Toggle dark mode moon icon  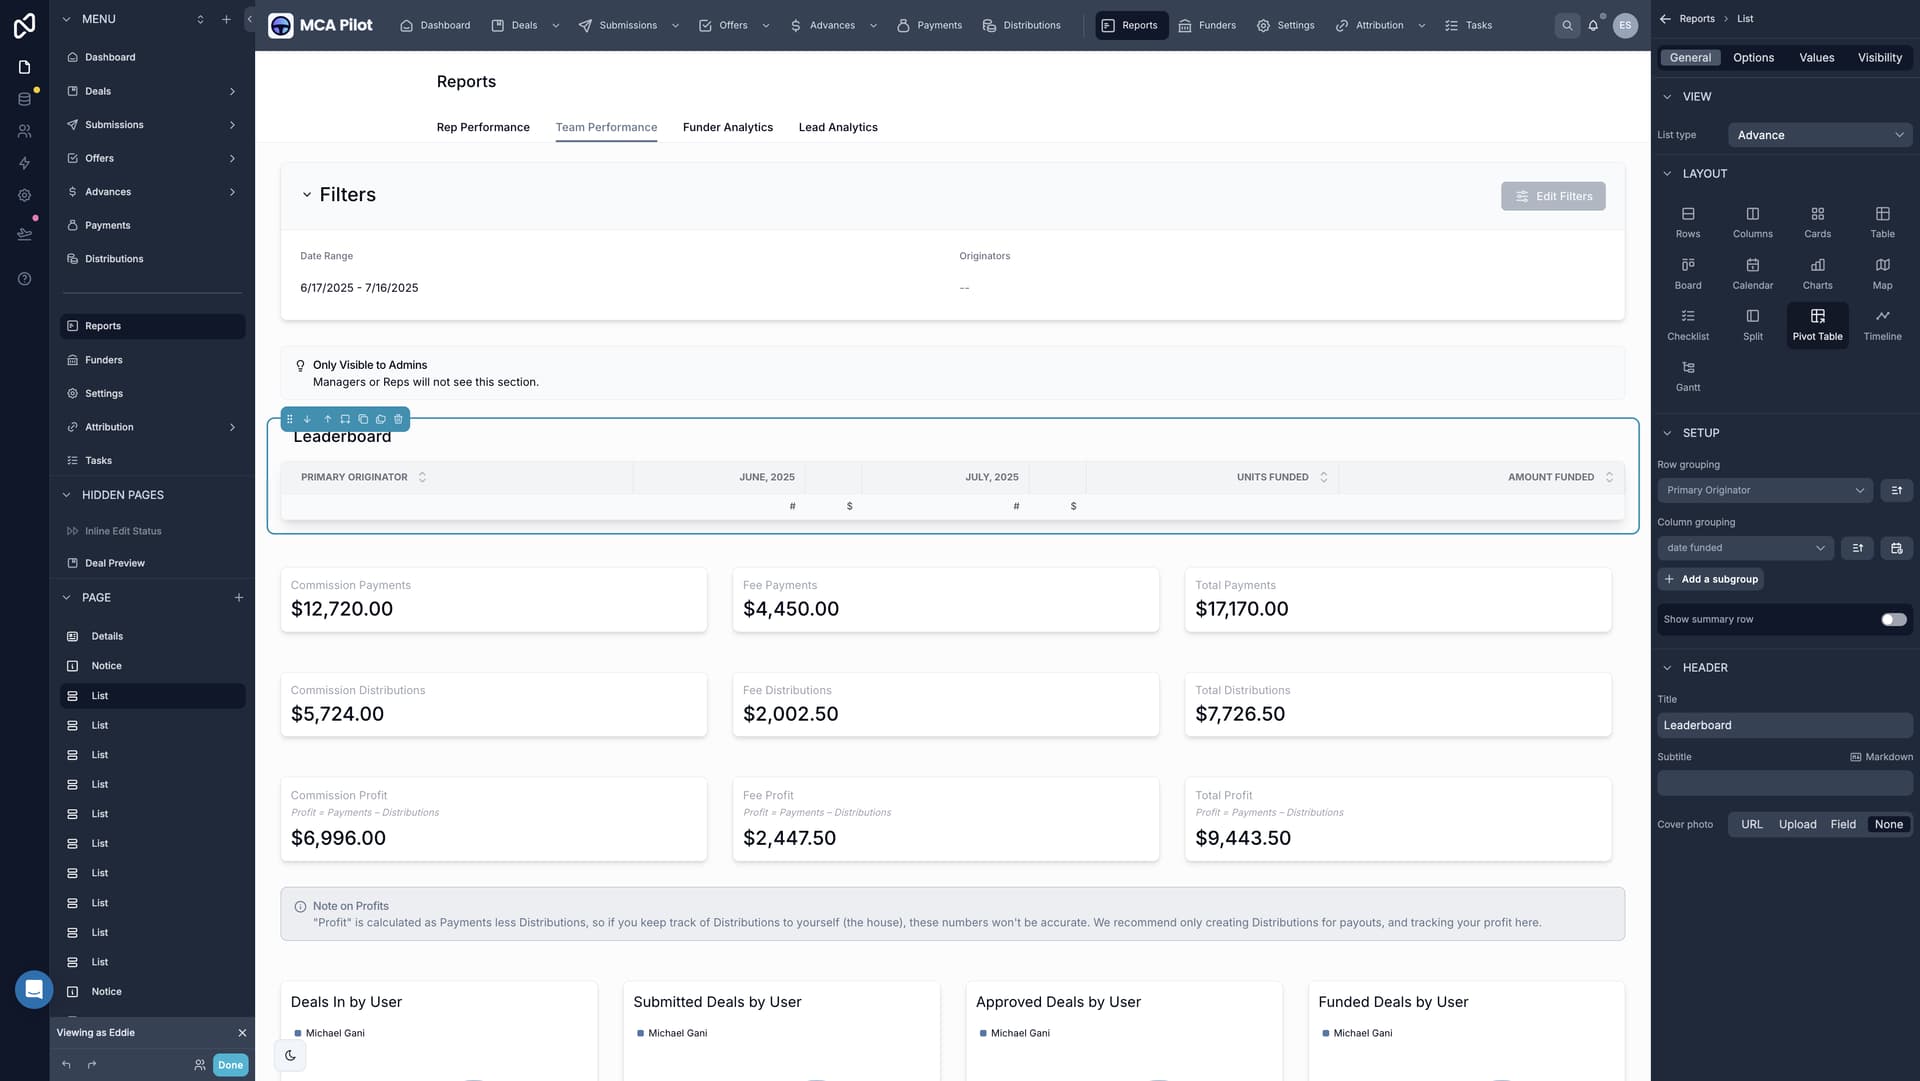click(290, 1055)
